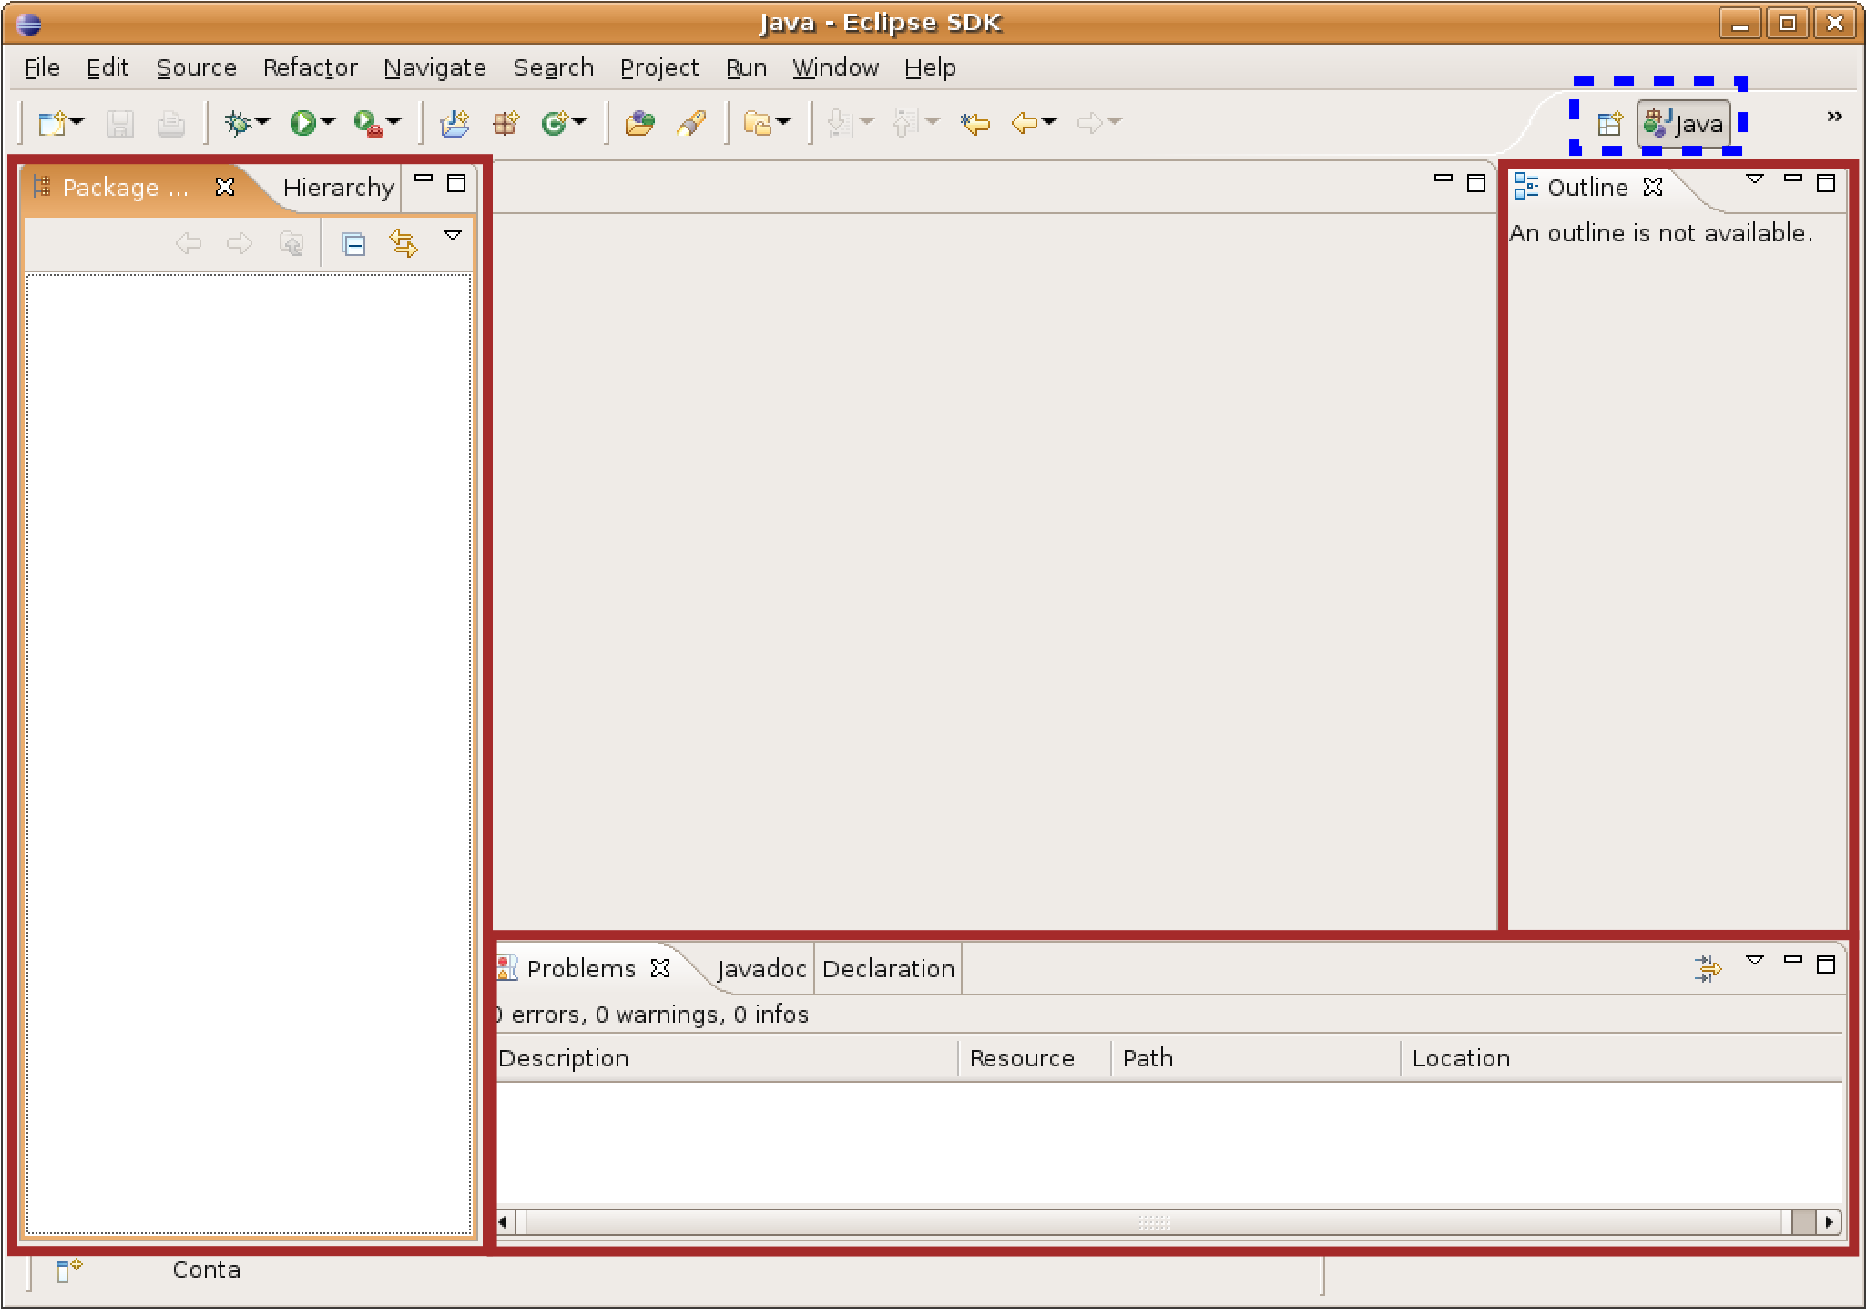Switch to the Javadoc tab
This screenshot has width=1867, height=1309.
point(761,969)
